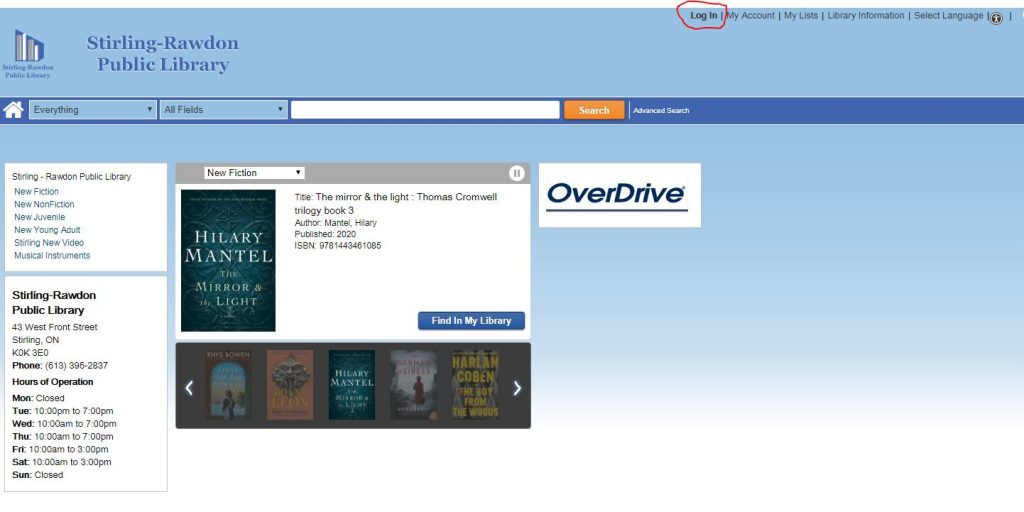Click the Published: 2020 text
1024x512 pixels.
[325, 234]
